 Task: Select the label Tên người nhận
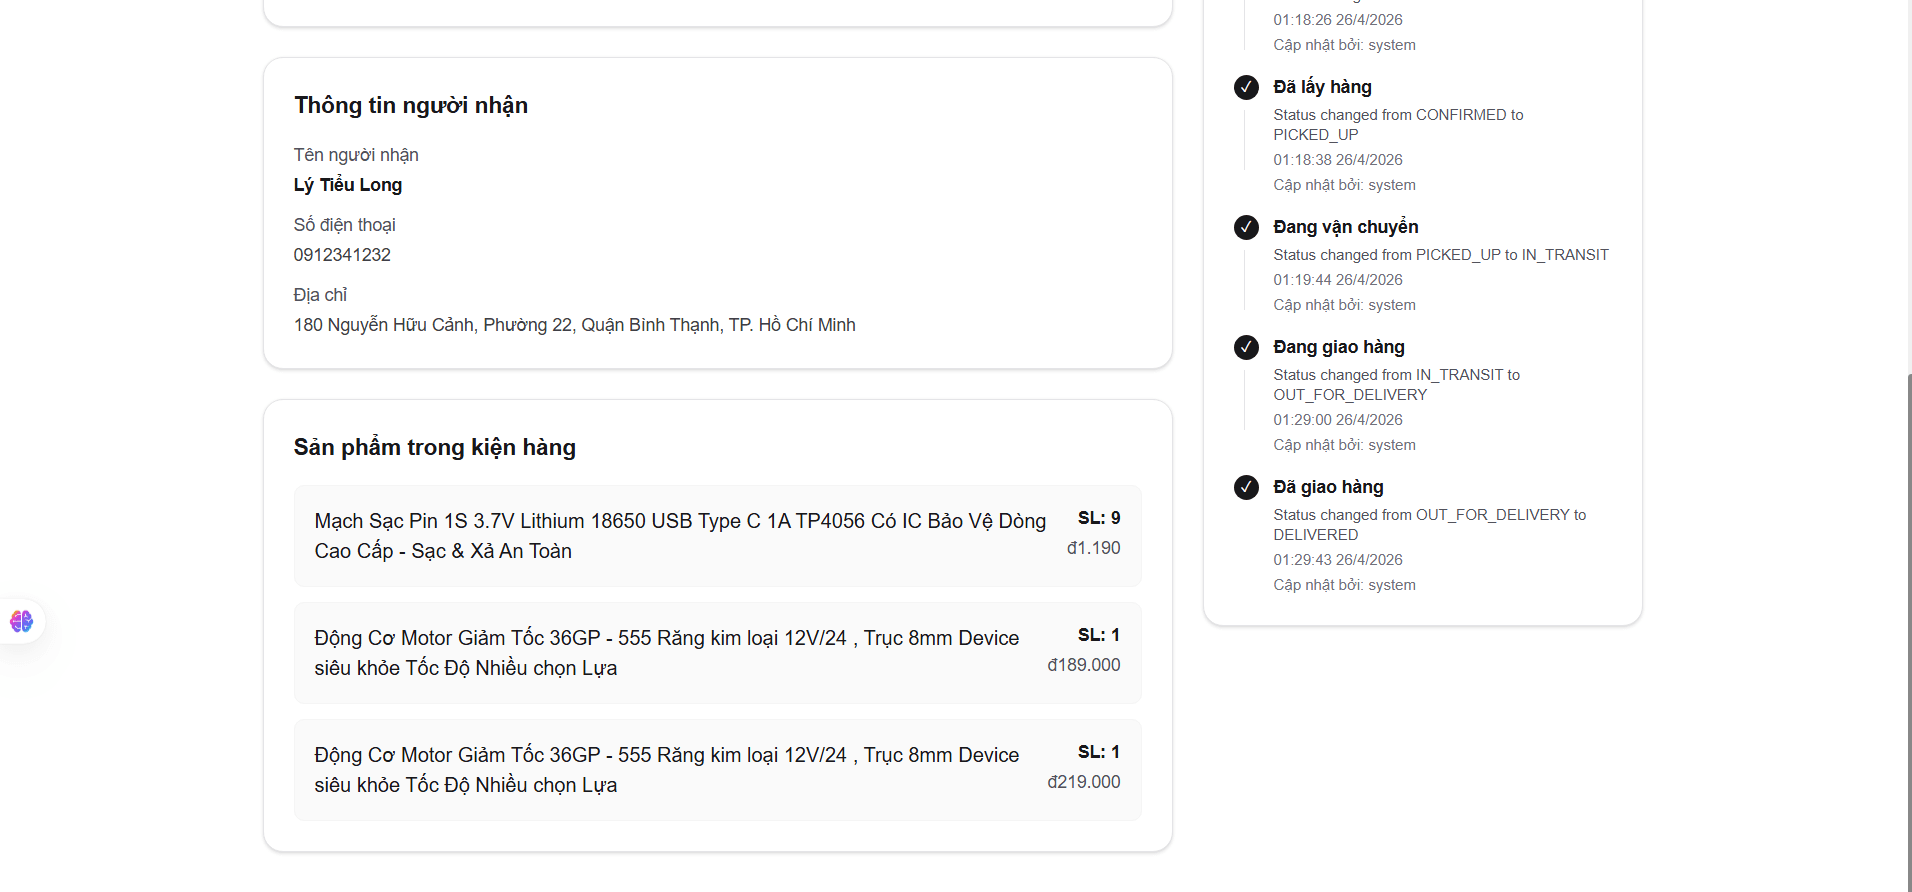point(356,155)
